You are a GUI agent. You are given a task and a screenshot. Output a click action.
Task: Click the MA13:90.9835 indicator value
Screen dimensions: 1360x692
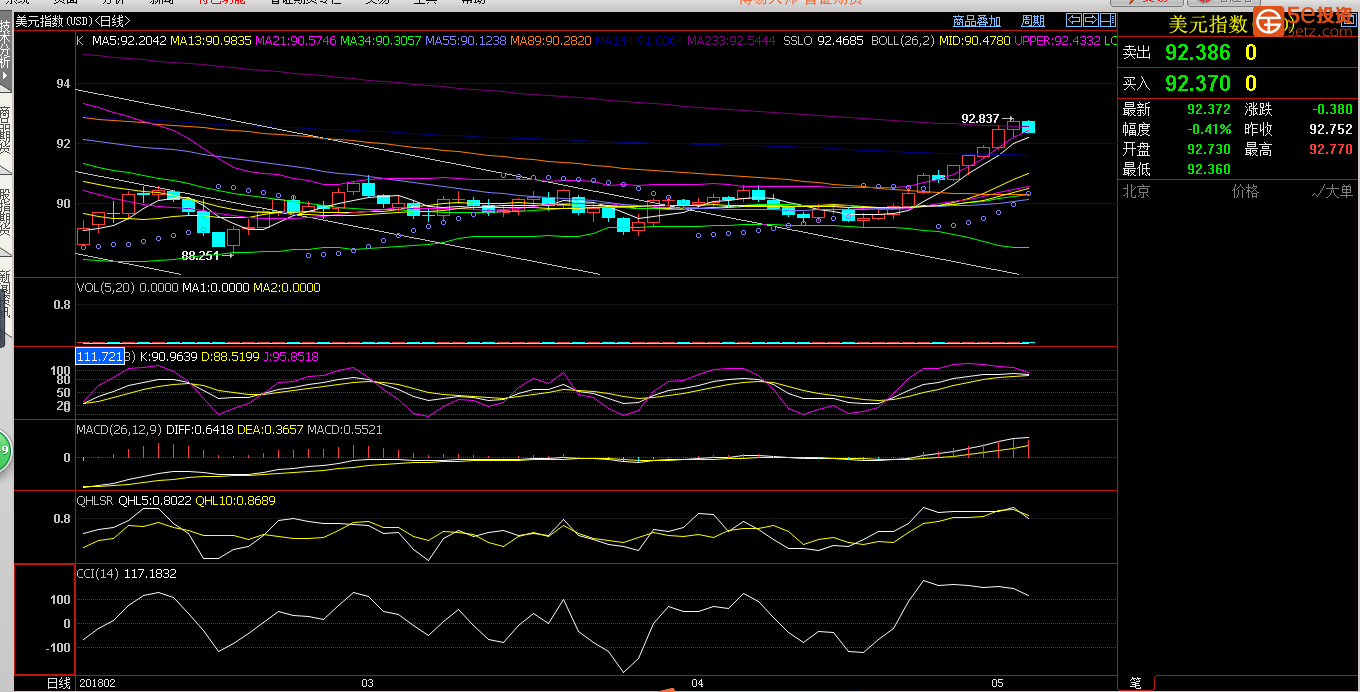pyautogui.click(x=211, y=41)
